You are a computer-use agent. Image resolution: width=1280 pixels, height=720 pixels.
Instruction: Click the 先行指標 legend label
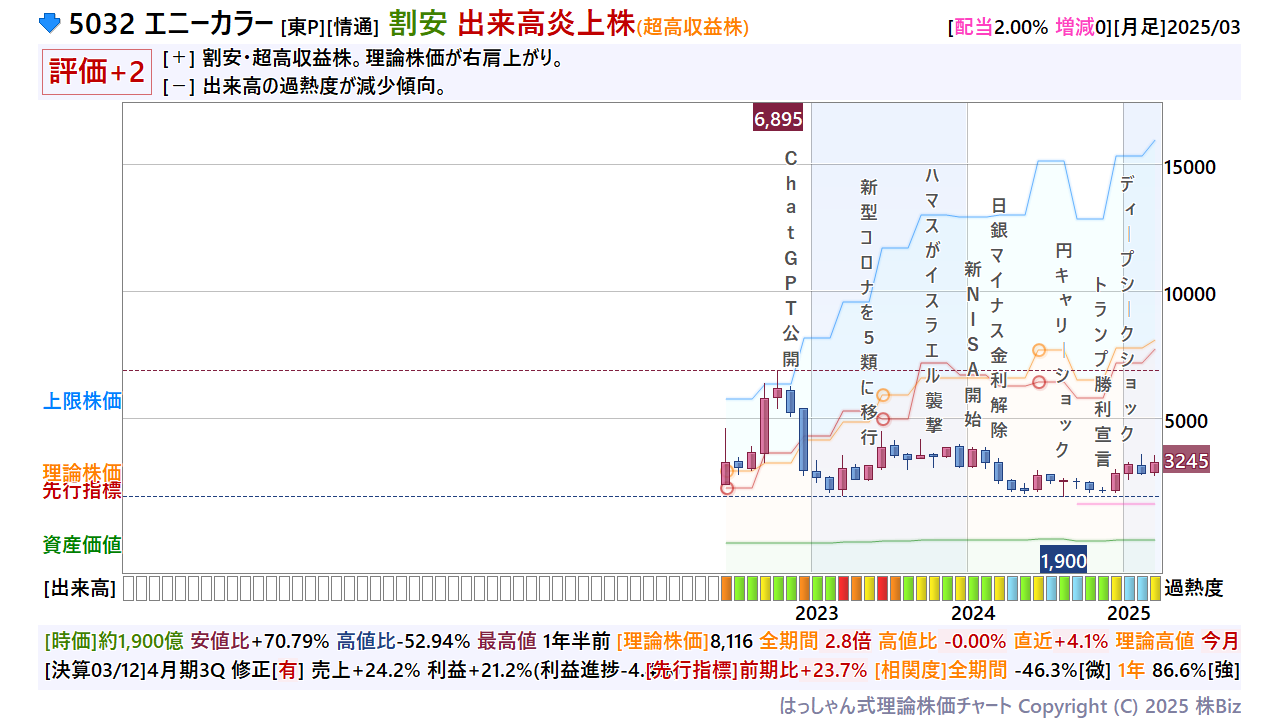tap(82, 490)
